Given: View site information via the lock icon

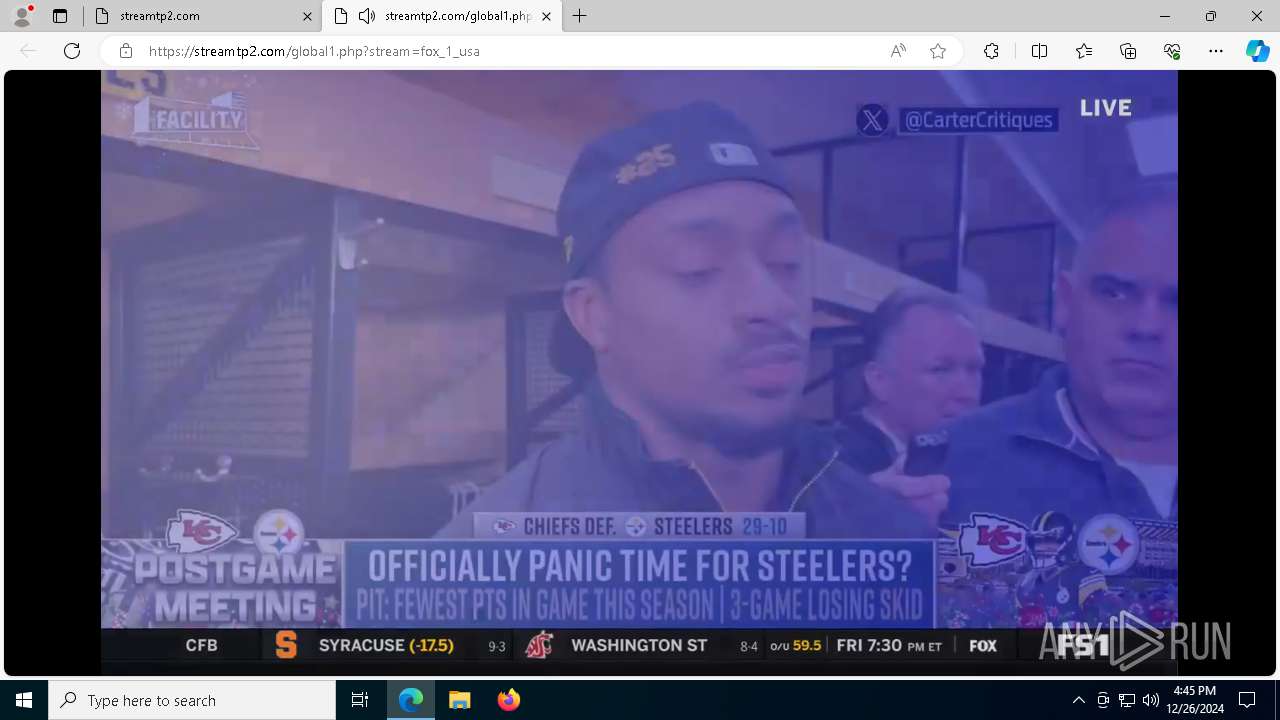Looking at the screenshot, I should pyautogui.click(x=125, y=51).
